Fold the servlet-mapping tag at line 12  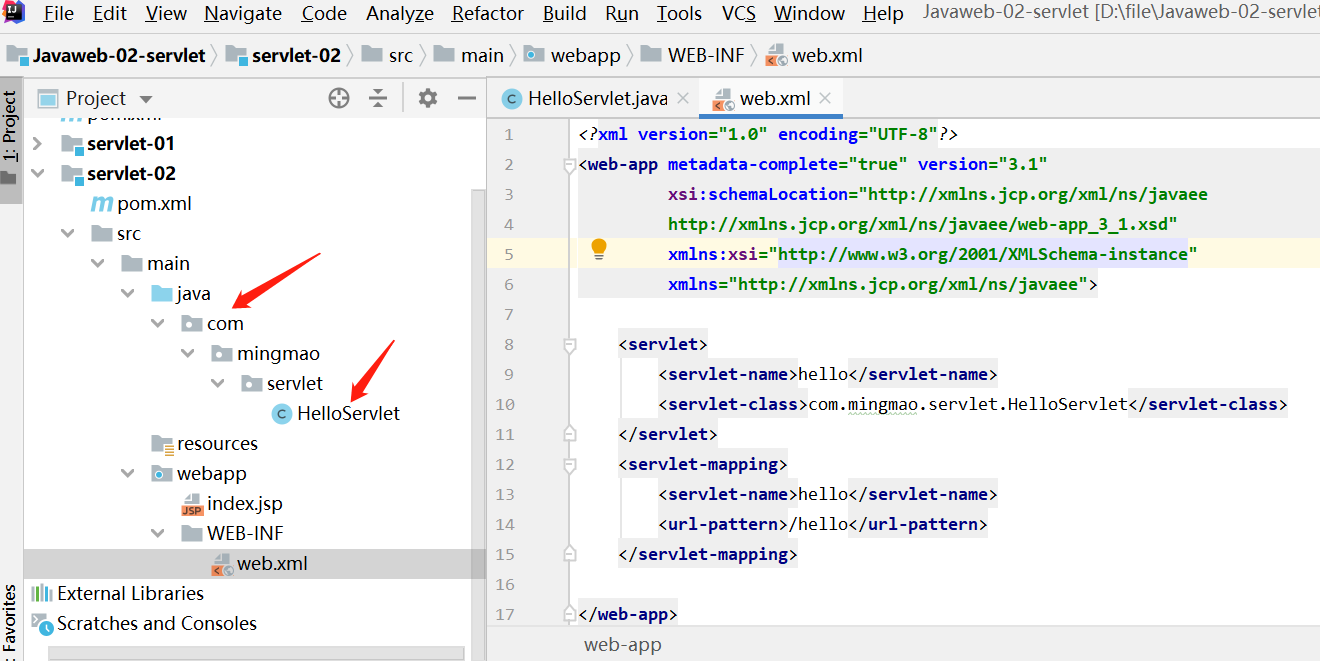pos(569,465)
